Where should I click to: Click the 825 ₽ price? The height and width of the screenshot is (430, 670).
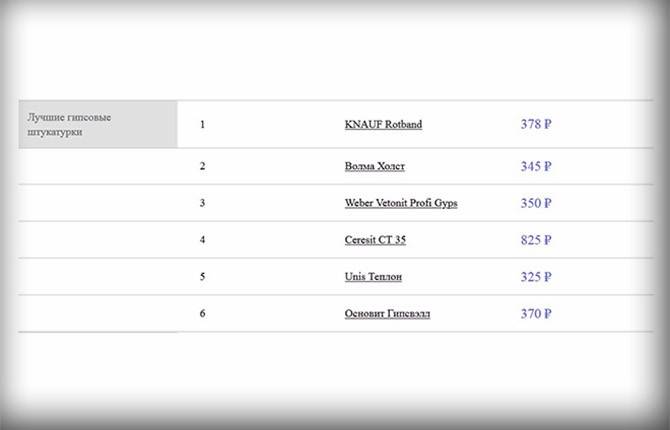[536, 240]
